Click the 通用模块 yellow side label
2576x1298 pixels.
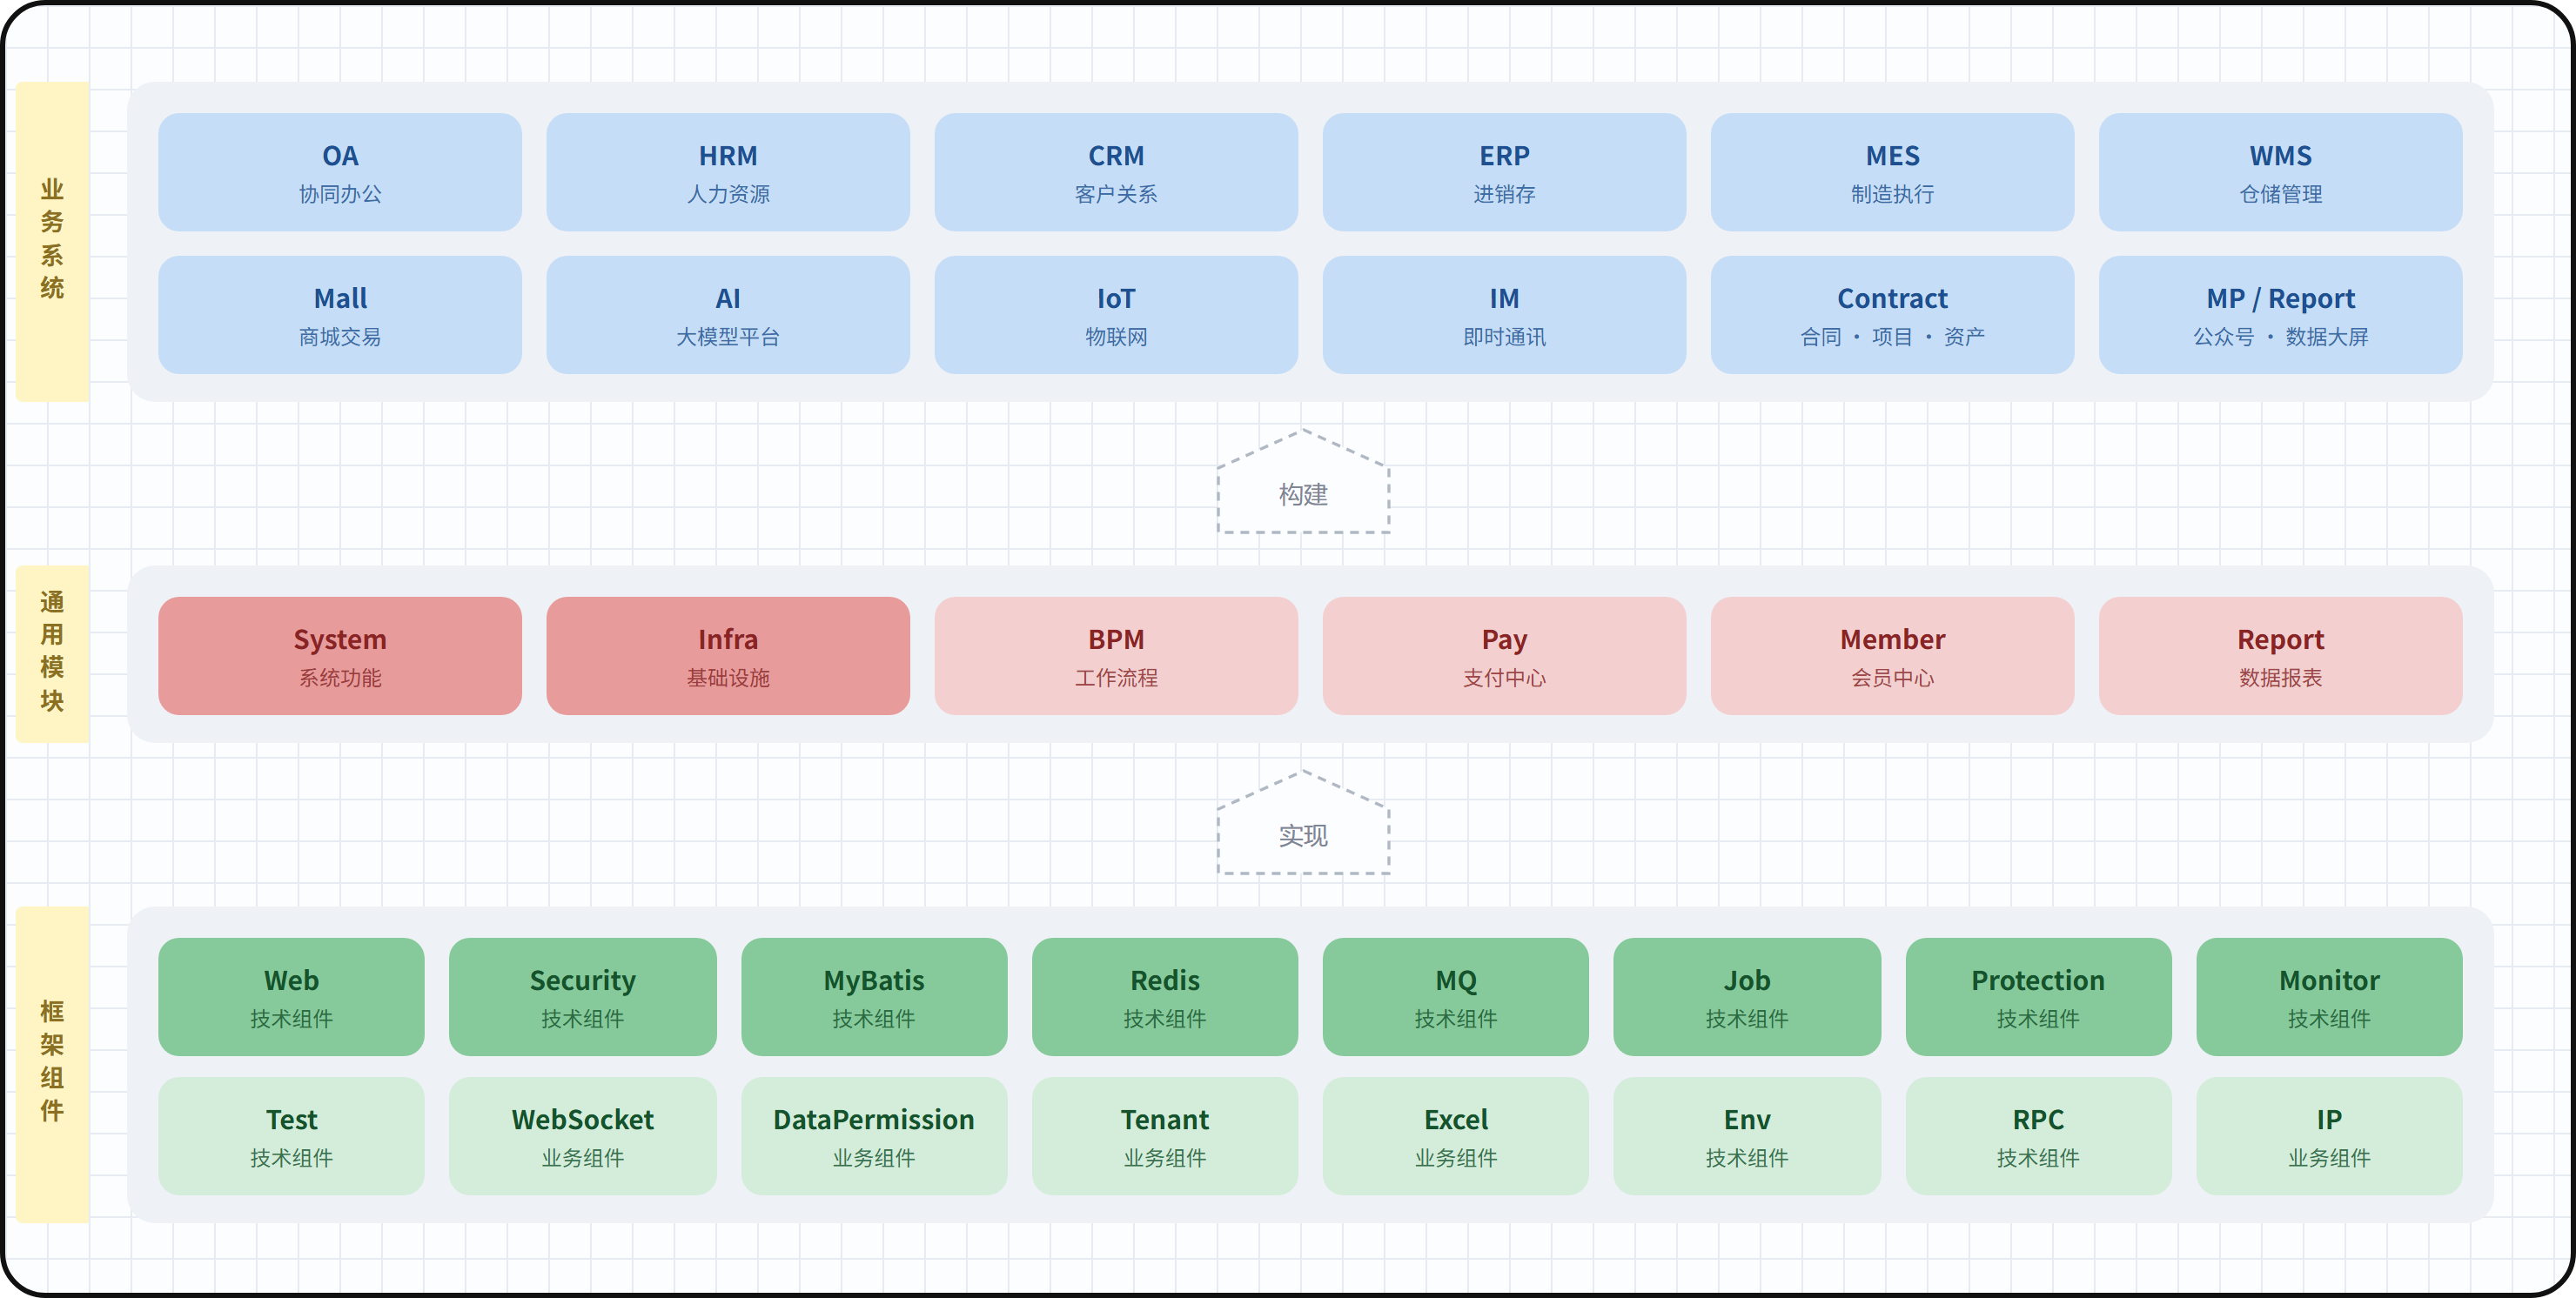pyautogui.click(x=53, y=654)
